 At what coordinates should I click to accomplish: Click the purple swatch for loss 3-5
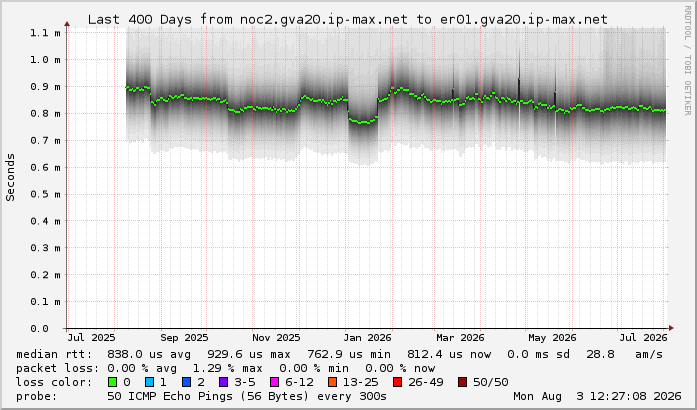coord(223,382)
